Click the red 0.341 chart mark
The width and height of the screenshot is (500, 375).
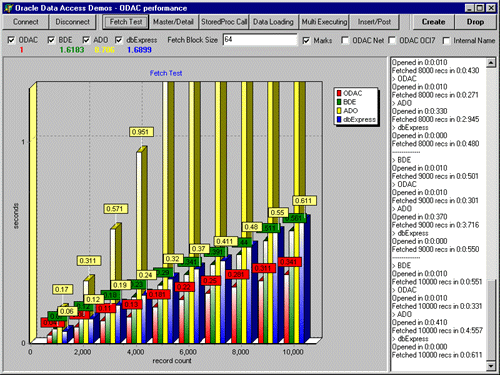(289, 262)
